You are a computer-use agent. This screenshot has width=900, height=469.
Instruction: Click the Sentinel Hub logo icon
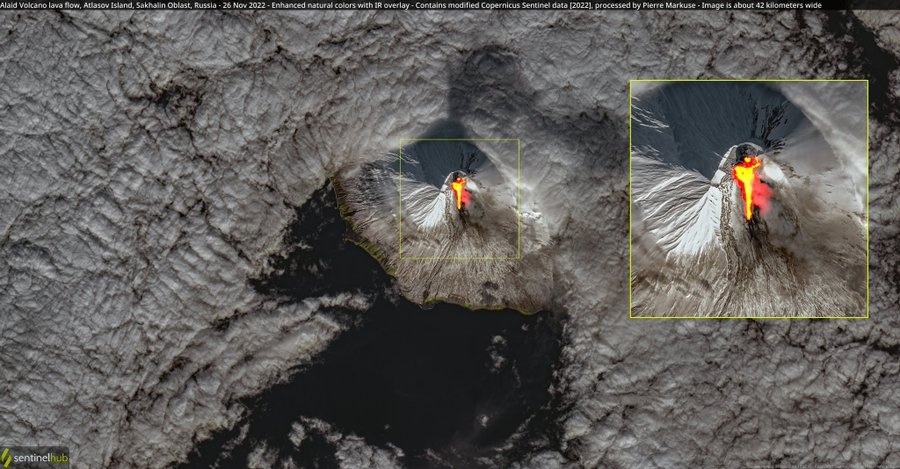[x=10, y=456]
